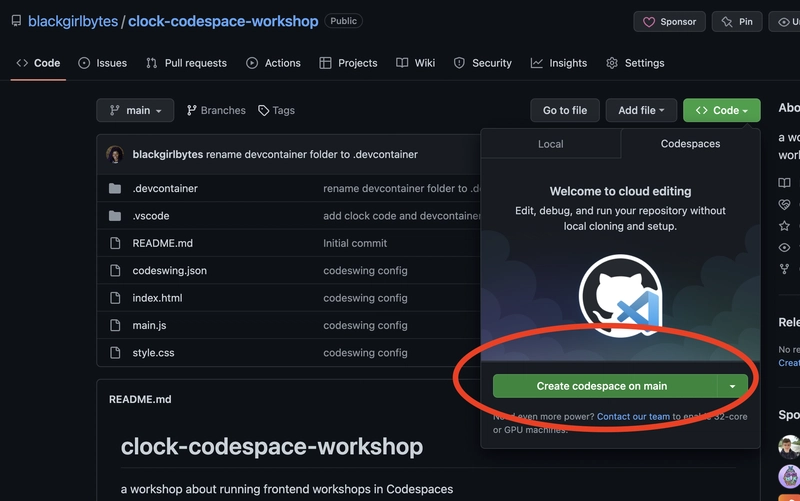Open the Wiki tab

pyautogui.click(x=415, y=63)
